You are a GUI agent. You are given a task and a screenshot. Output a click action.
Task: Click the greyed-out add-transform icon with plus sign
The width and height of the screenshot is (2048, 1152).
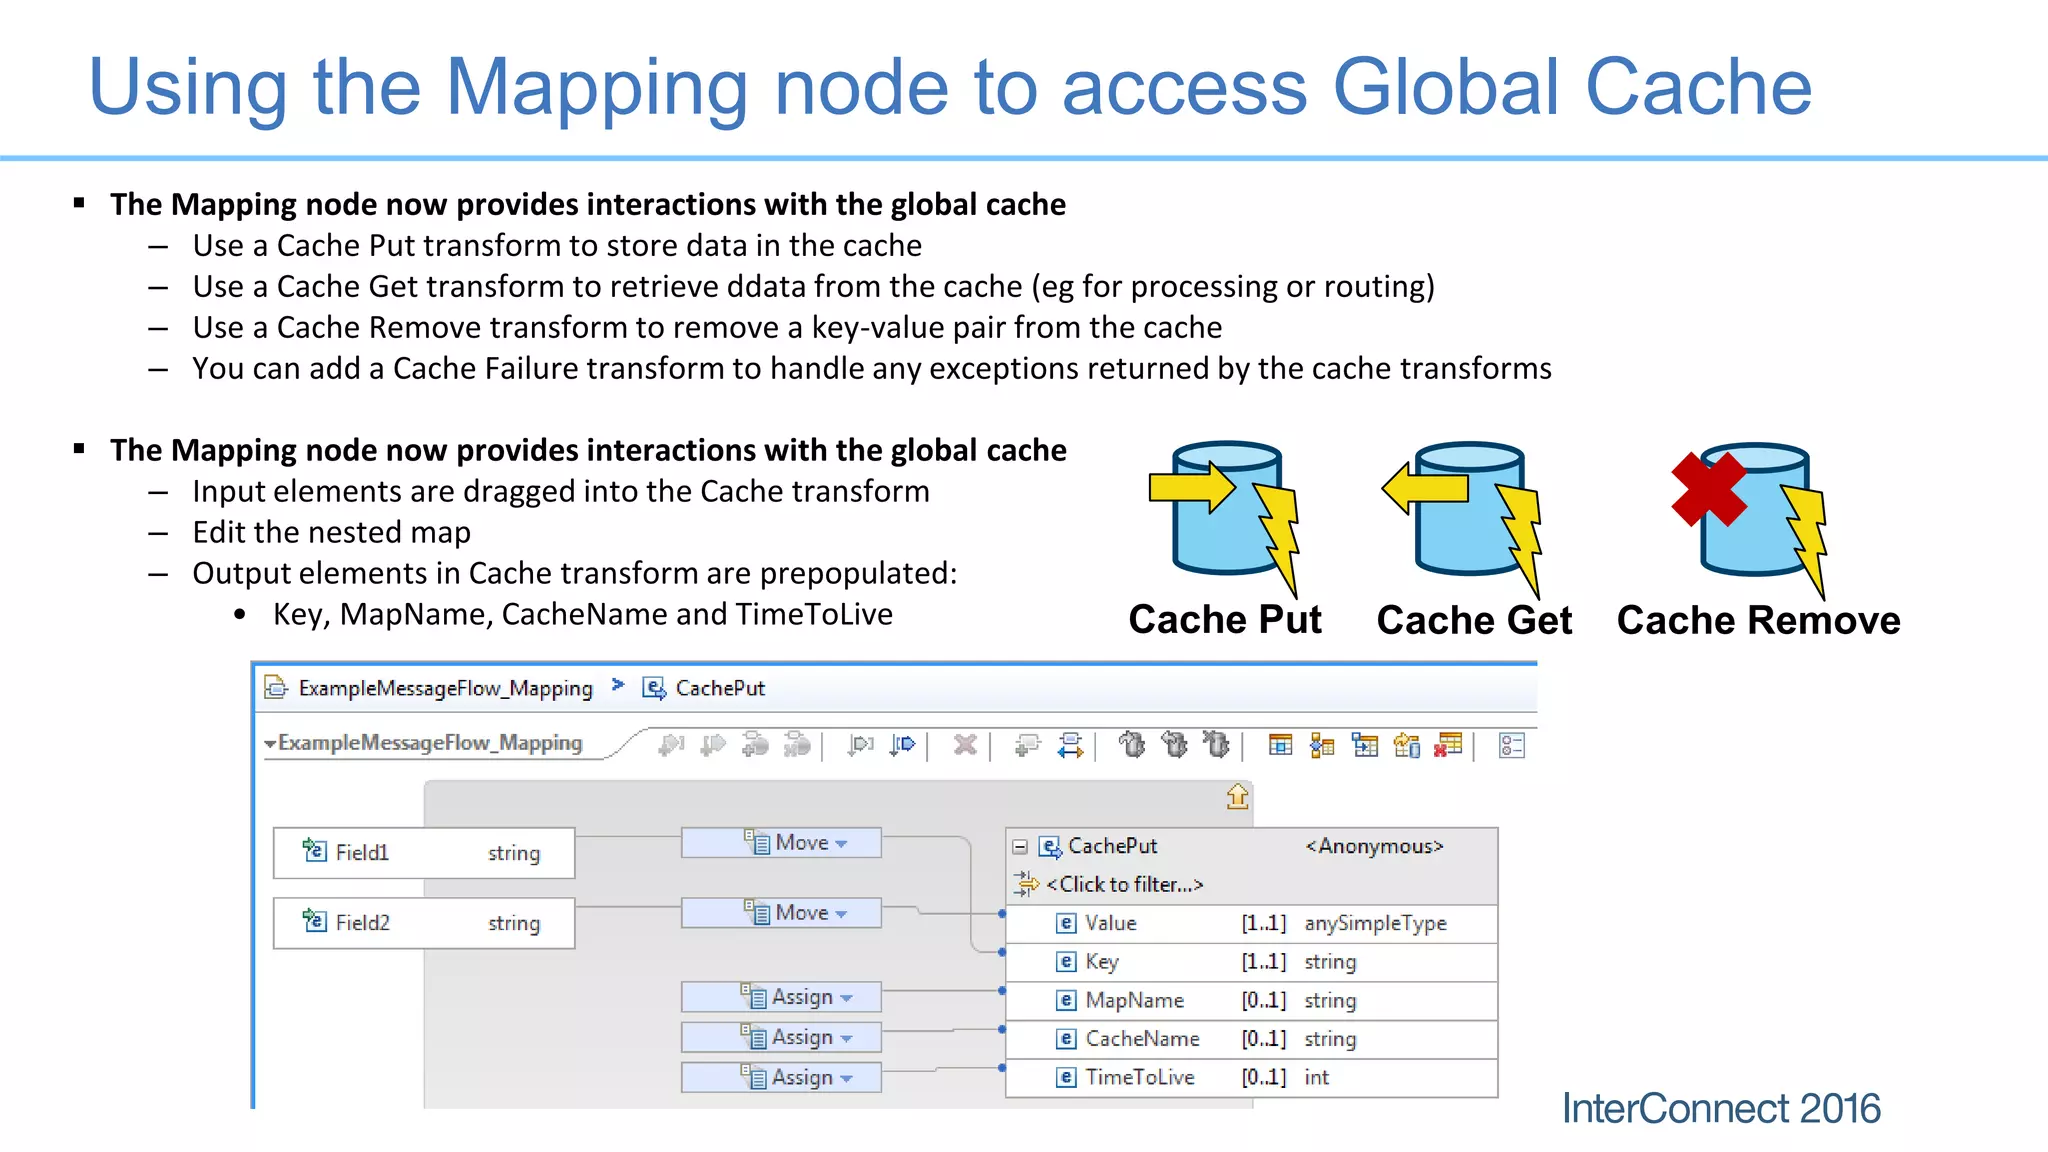click(x=755, y=745)
